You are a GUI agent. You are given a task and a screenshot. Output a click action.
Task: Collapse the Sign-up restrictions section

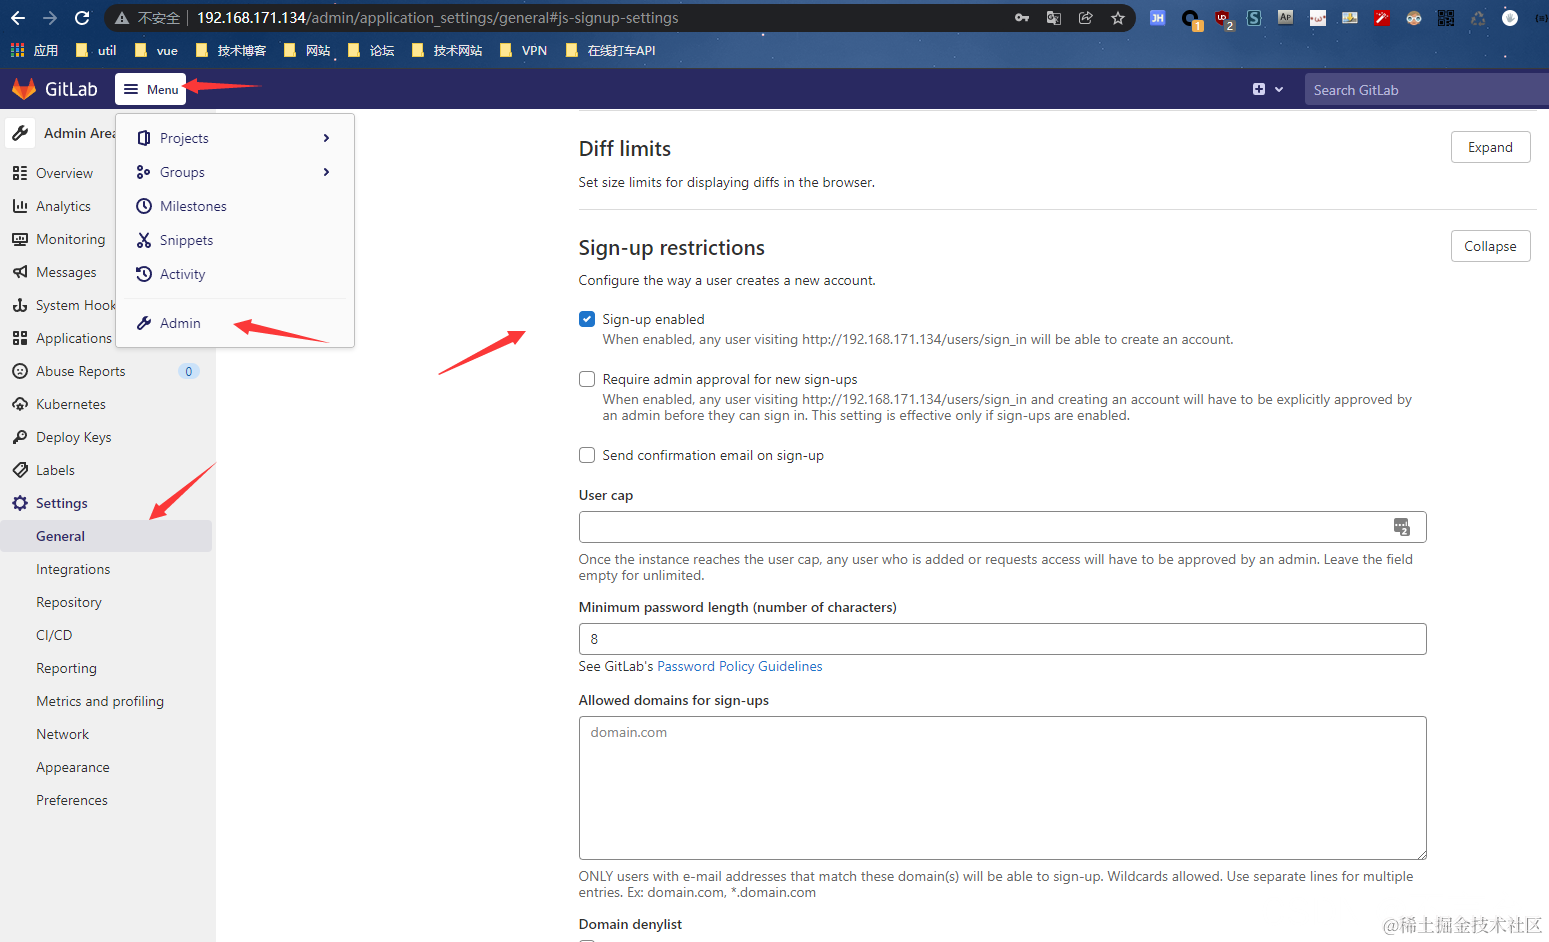click(1490, 246)
